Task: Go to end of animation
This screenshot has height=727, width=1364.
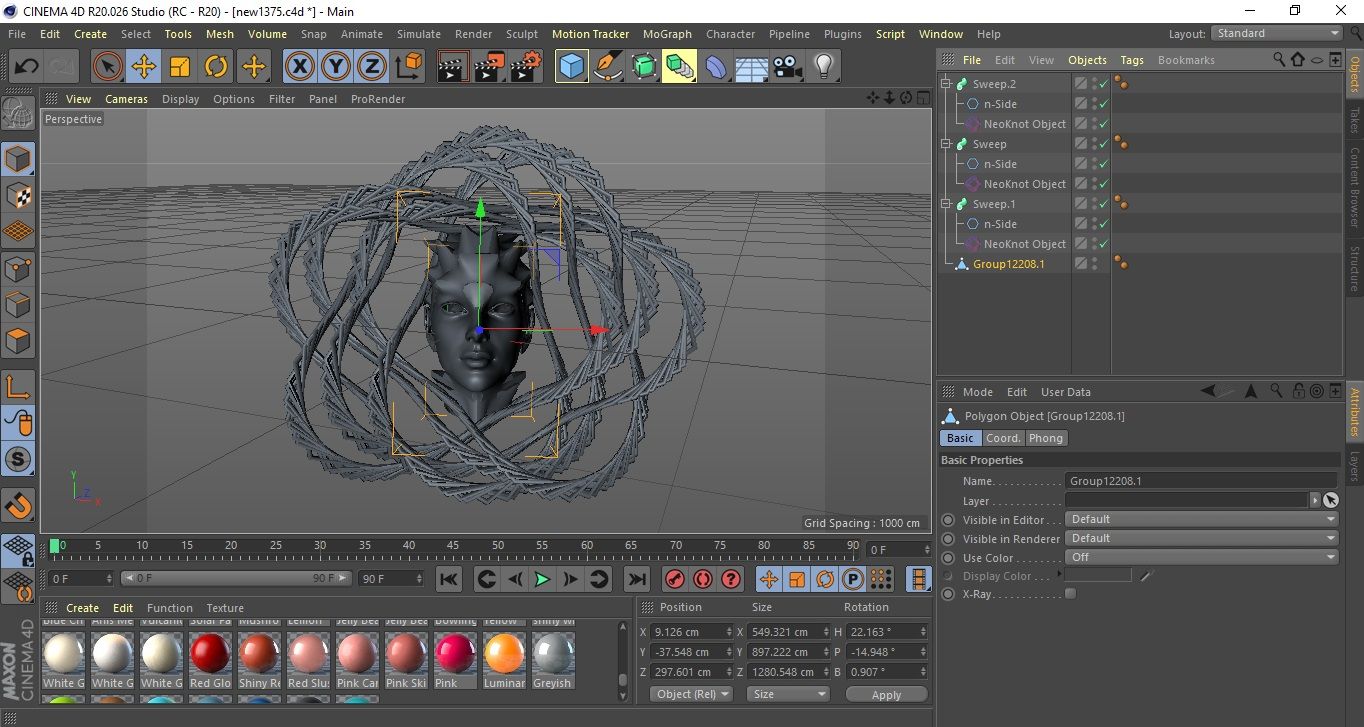Action: coord(636,579)
